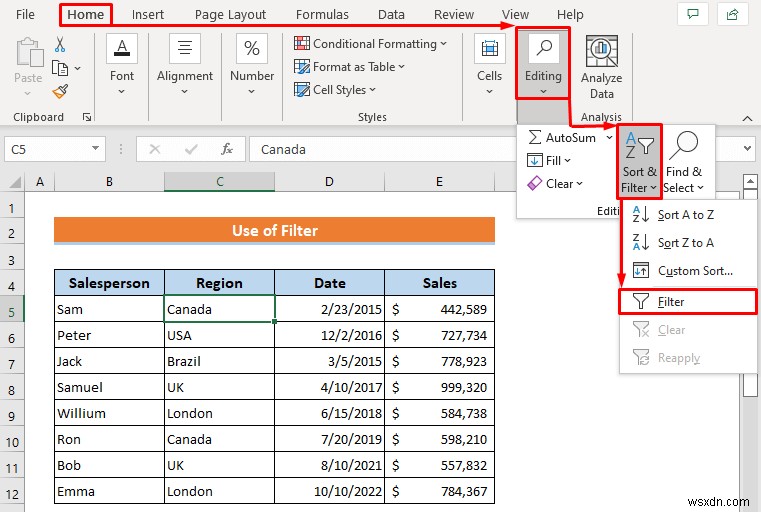Viewport: 761px width, 512px height.
Task: Open the Number percent icon
Action: (251, 49)
